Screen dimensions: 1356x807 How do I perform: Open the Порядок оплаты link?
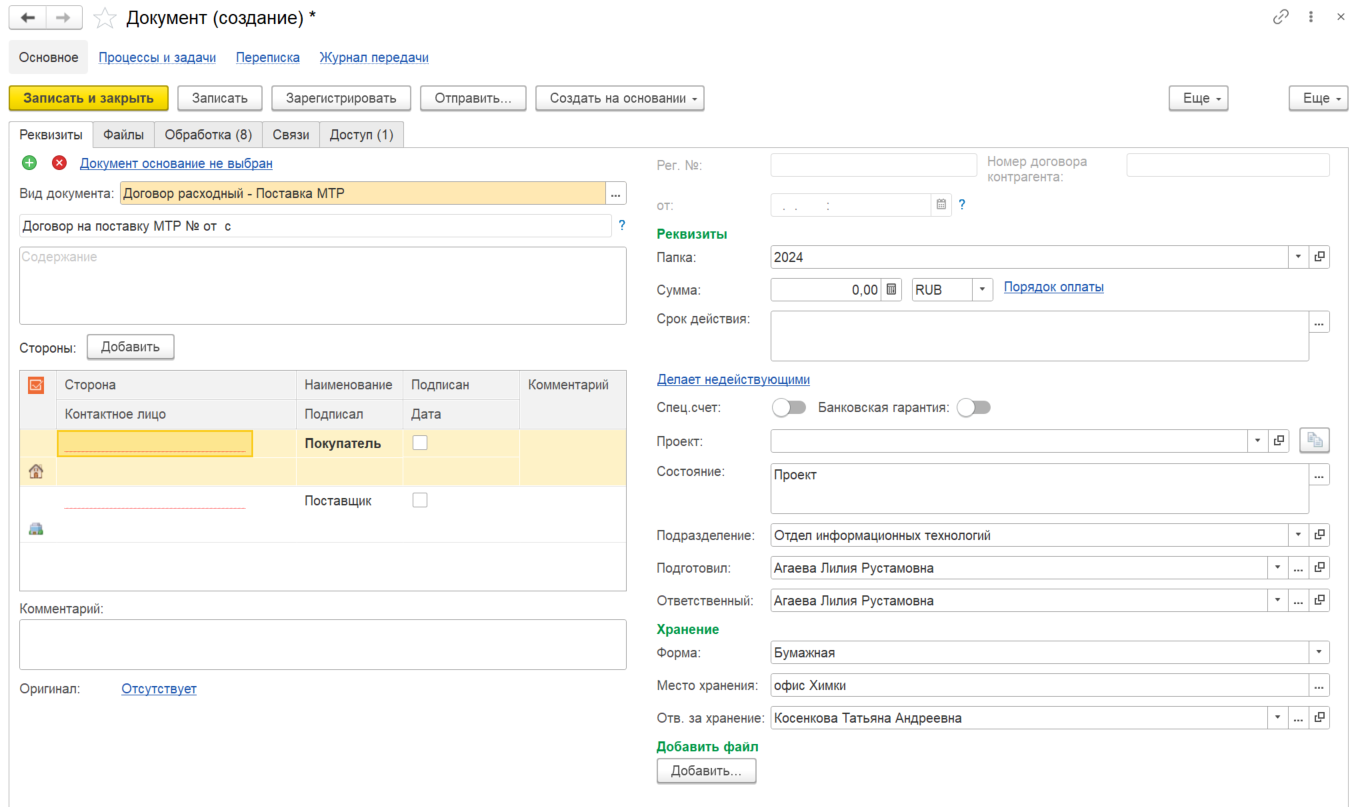pyautogui.click(x=1054, y=287)
